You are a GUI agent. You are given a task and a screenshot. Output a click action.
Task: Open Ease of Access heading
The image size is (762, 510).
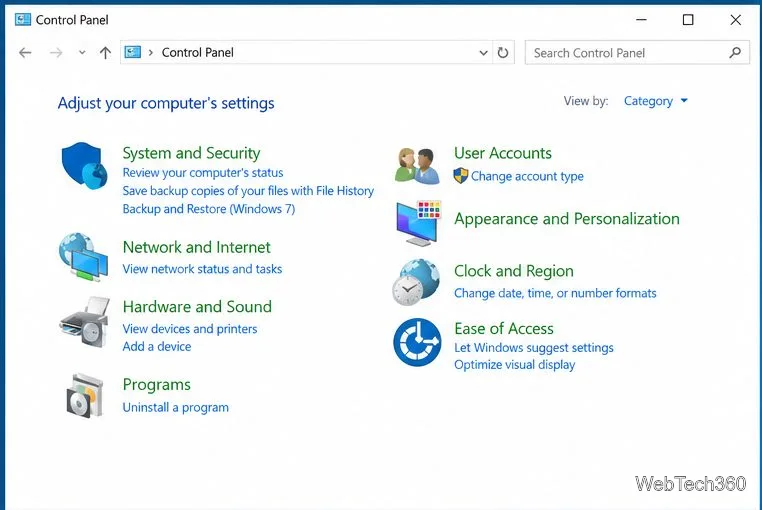[x=504, y=329]
